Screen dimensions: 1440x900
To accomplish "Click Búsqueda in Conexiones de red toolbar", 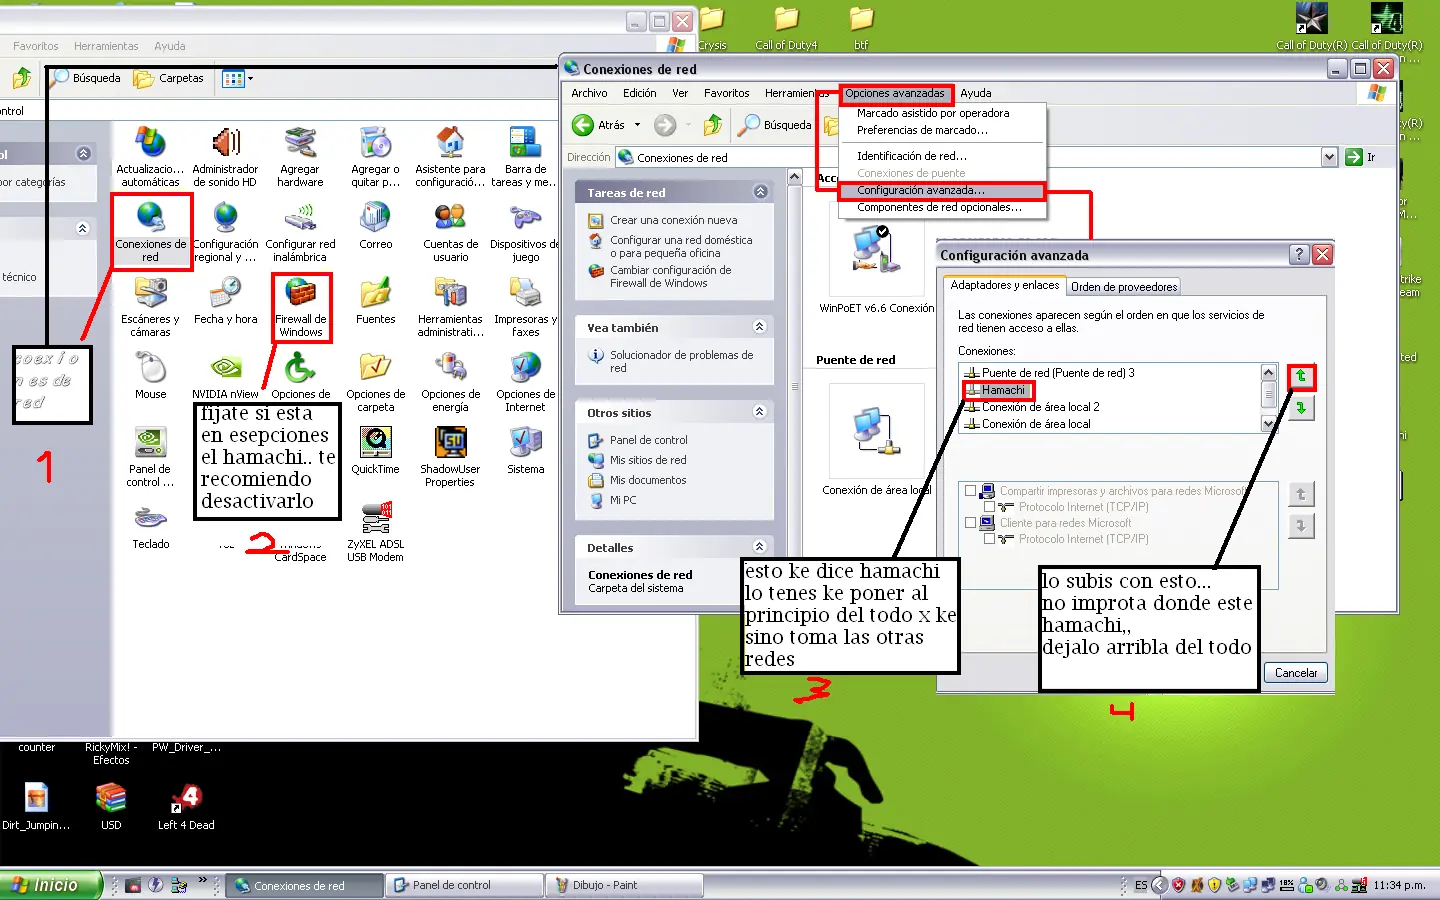I will click(775, 125).
